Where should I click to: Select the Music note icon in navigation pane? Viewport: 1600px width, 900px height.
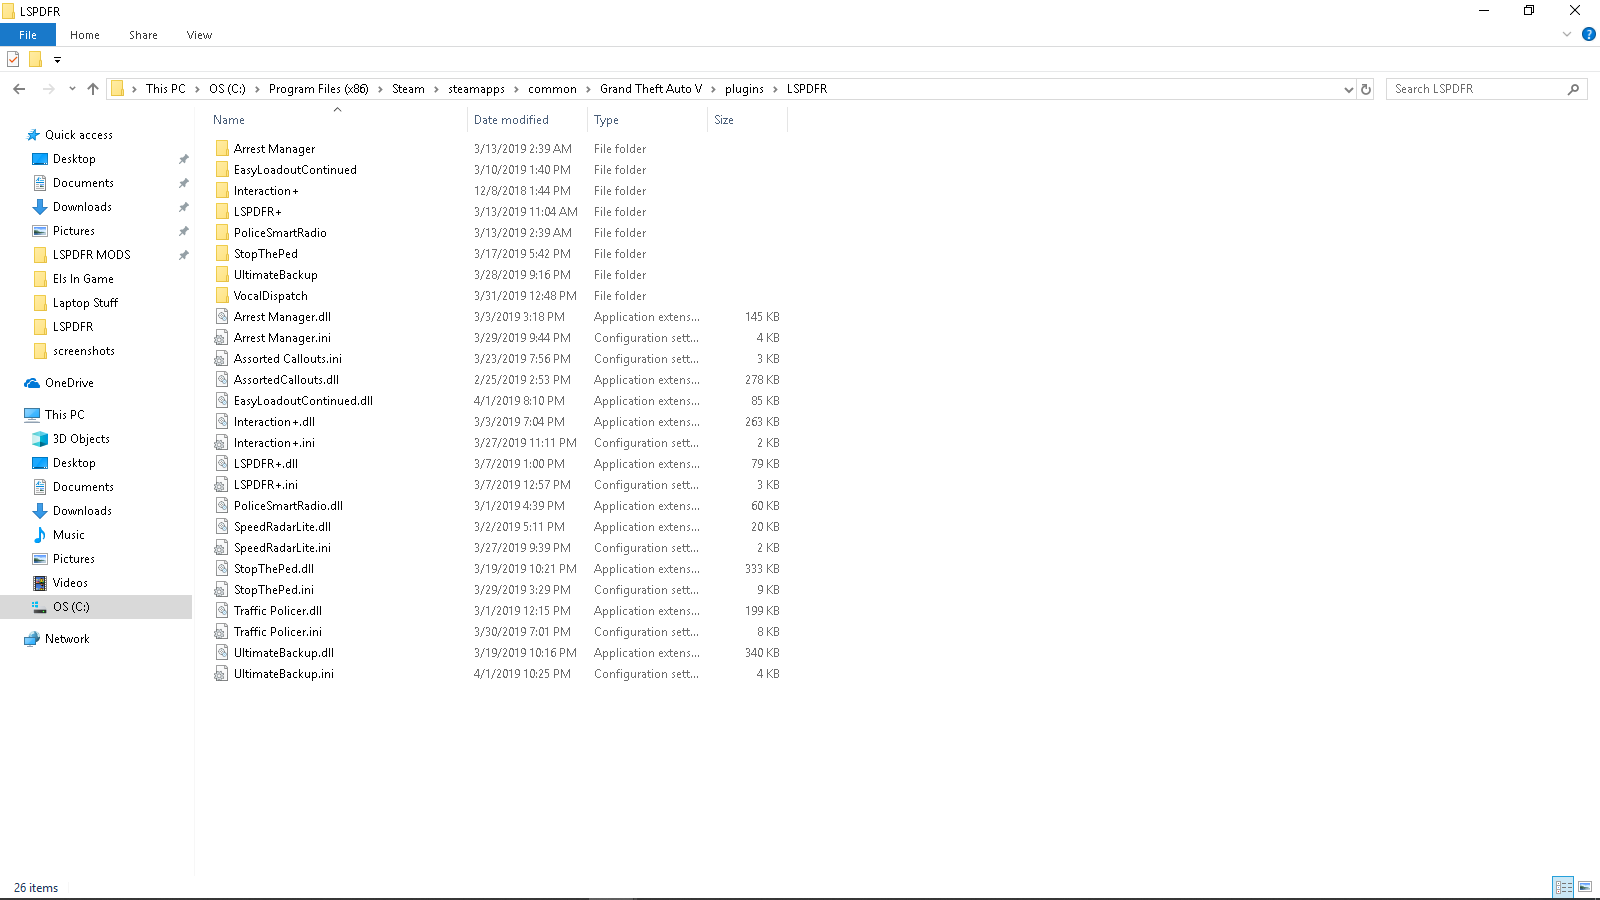(40, 535)
